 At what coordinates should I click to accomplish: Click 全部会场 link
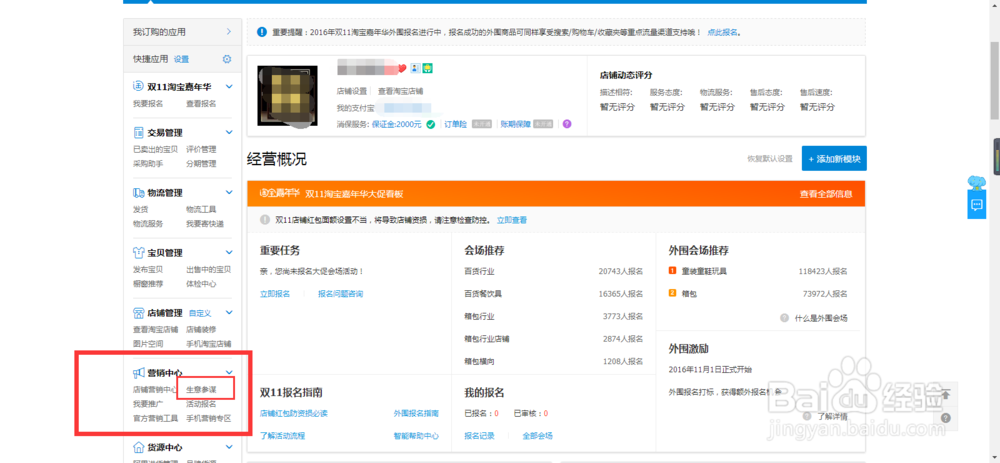pos(538,436)
